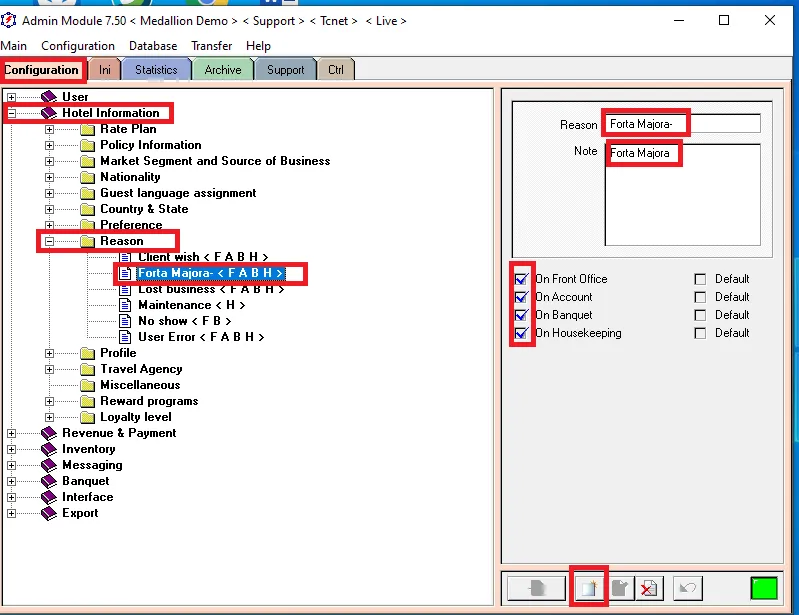Check Default box for On Front Office
799x615 pixels.
point(700,279)
